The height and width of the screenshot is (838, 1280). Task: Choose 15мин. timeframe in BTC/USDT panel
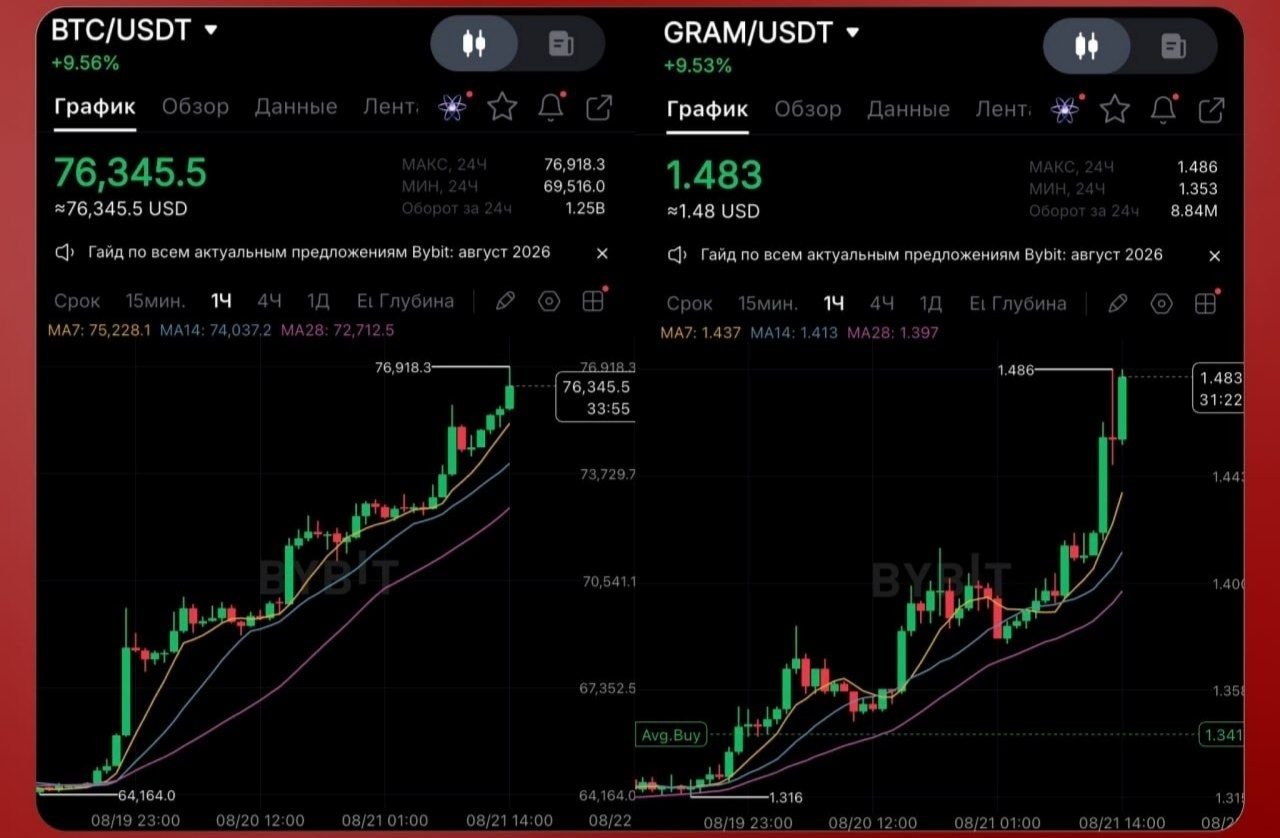[x=155, y=301]
